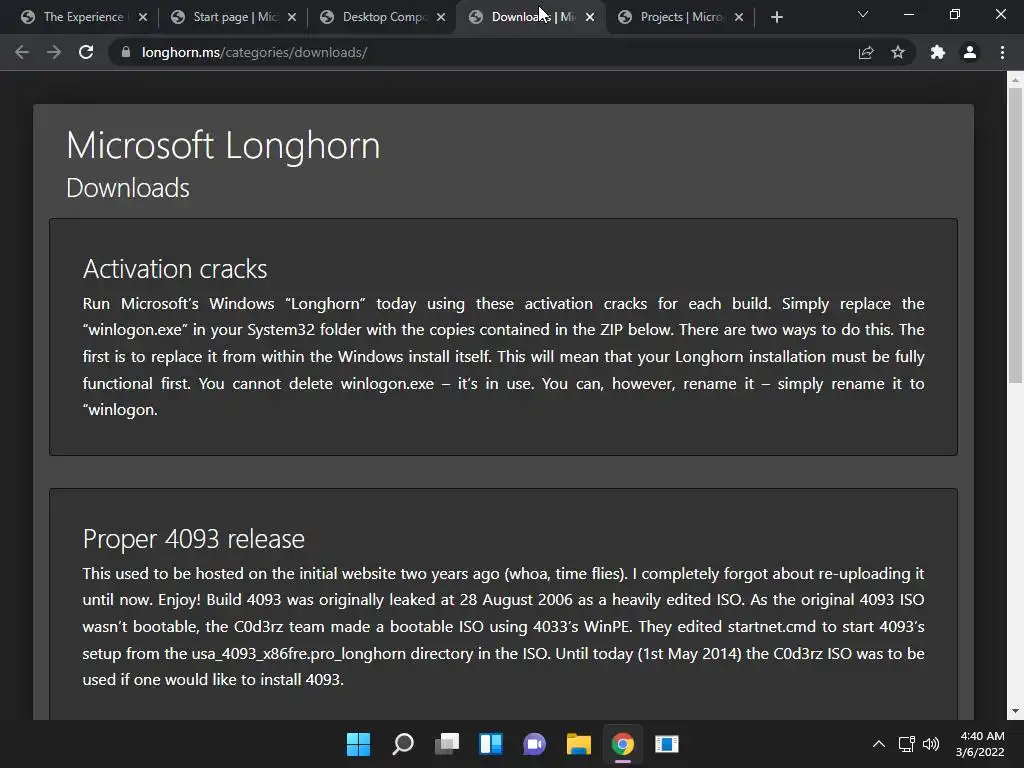
Task: Open the tab search chevron
Action: (x=863, y=14)
